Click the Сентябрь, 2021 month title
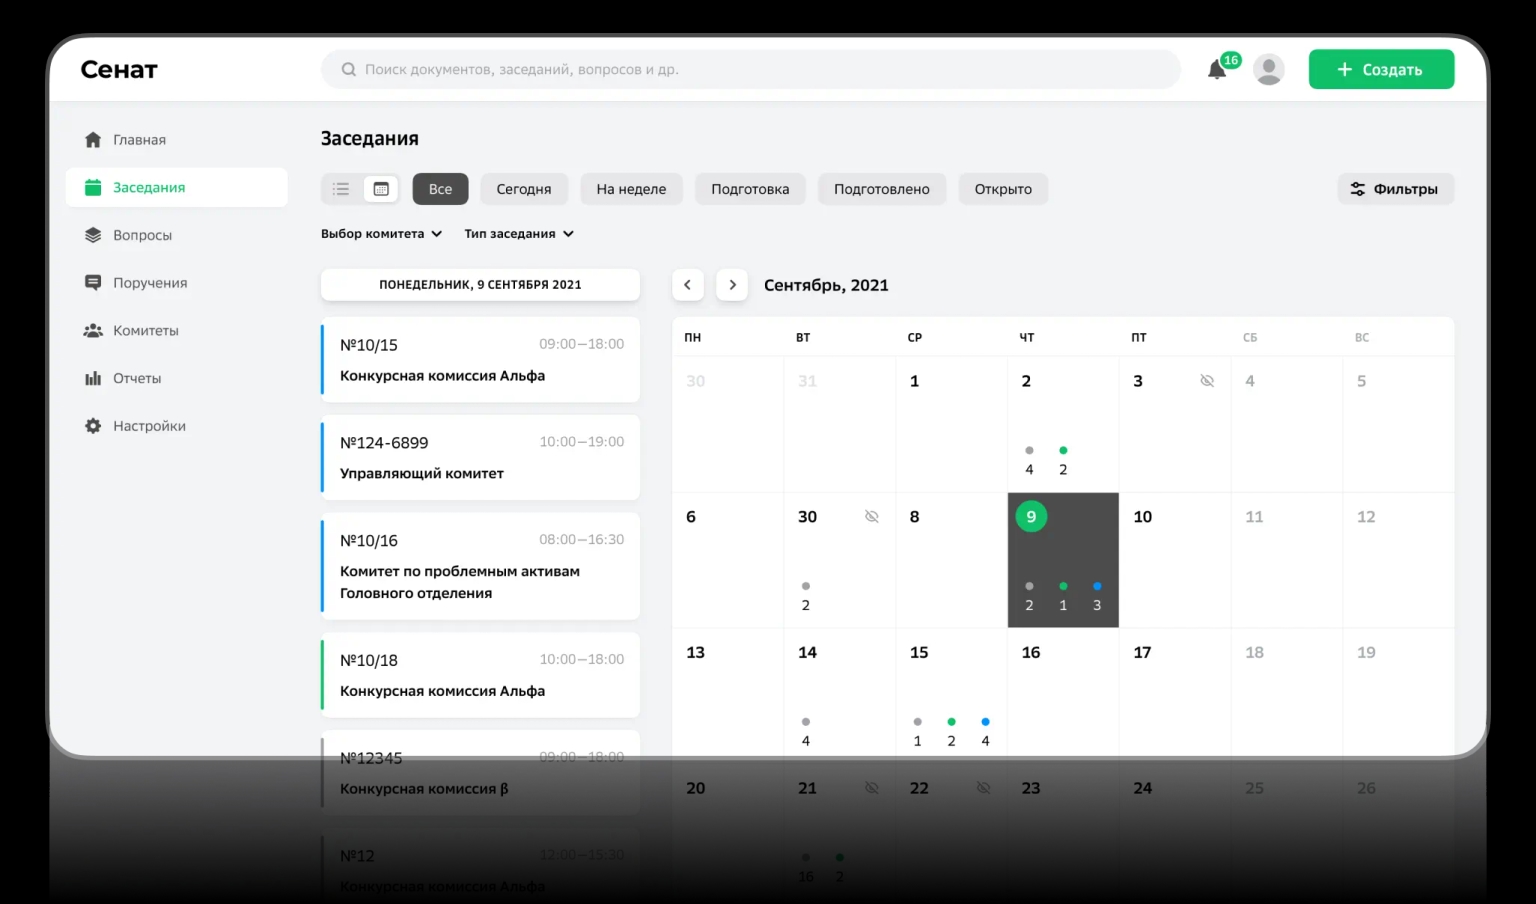The width and height of the screenshot is (1536, 904). pos(826,285)
